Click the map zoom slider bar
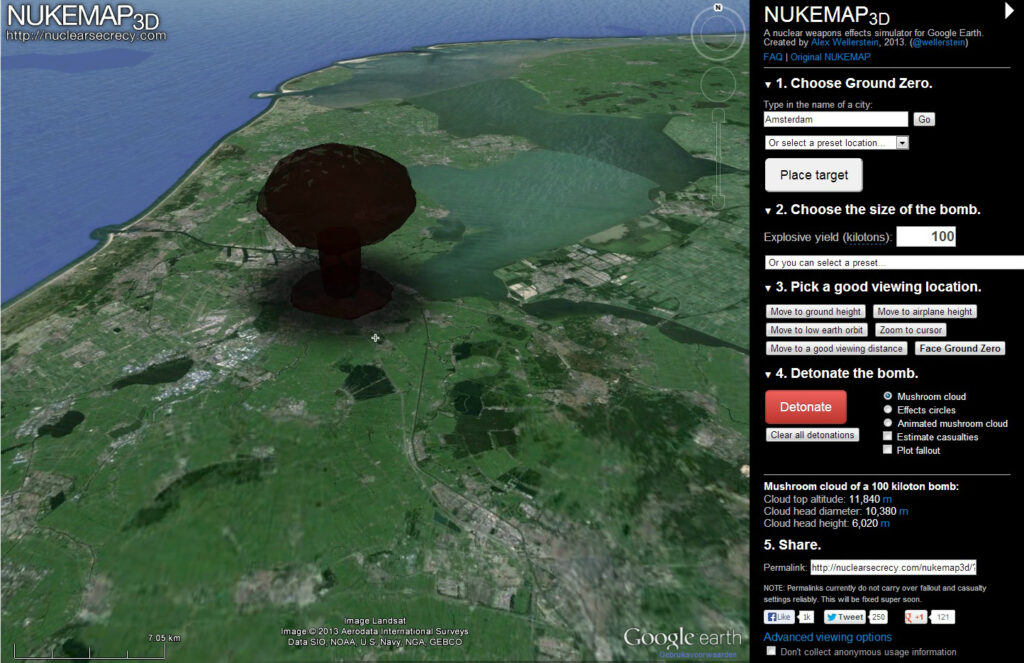 pyautogui.click(x=718, y=160)
